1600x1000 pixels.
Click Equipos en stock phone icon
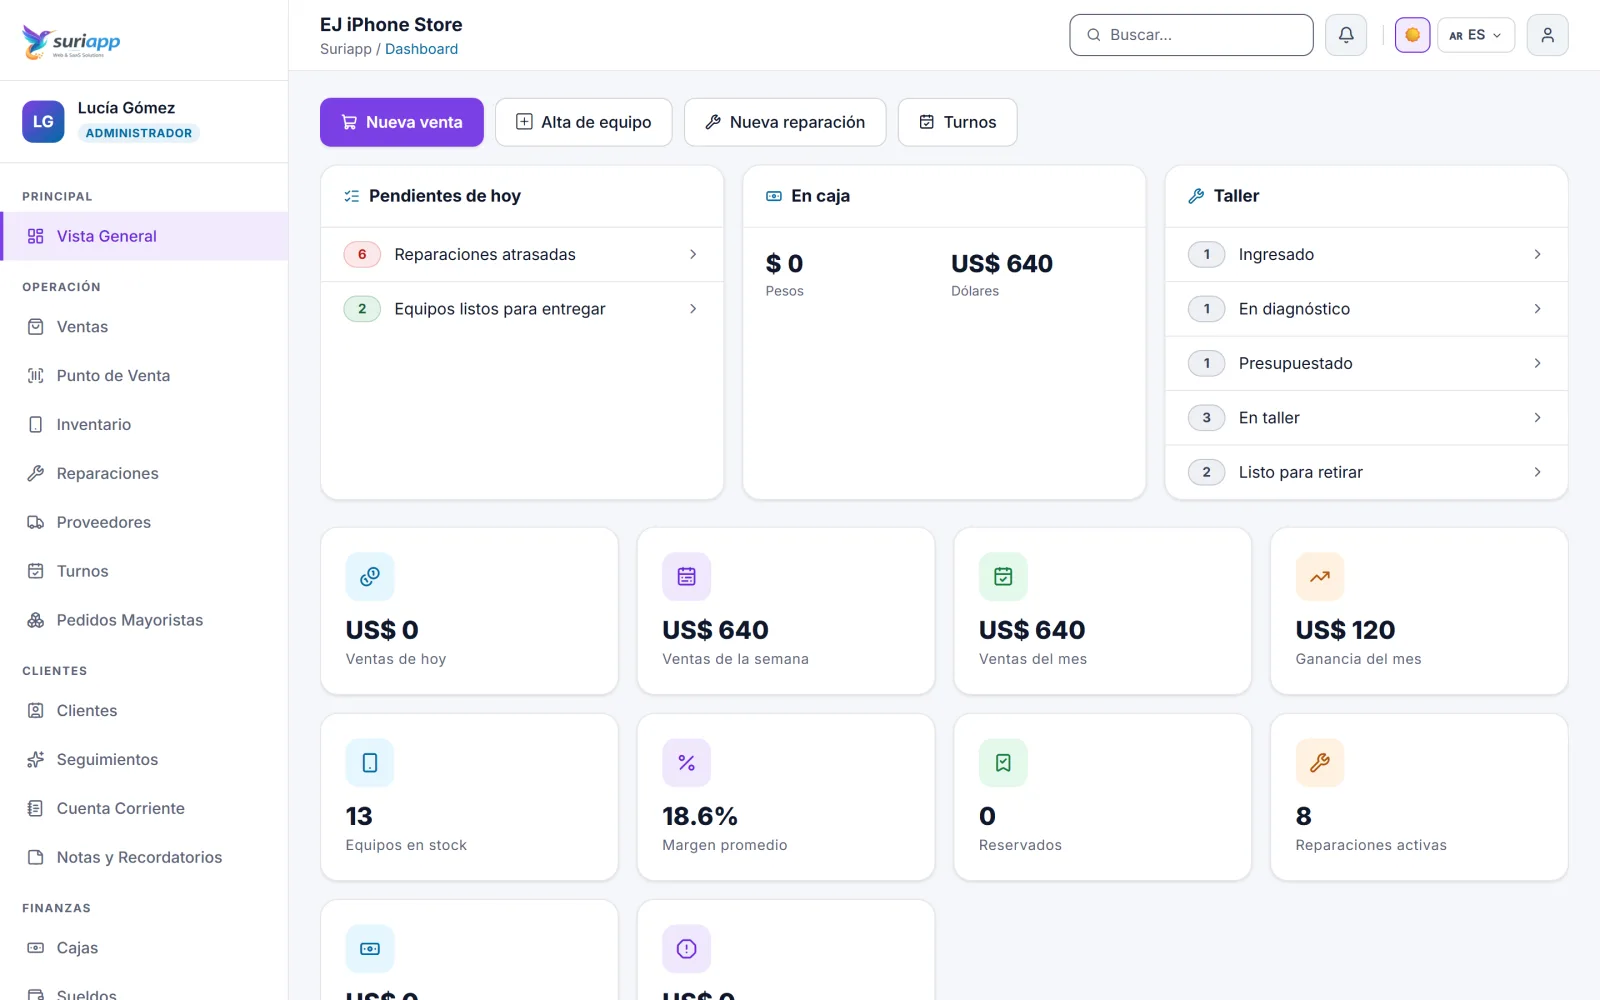[370, 763]
